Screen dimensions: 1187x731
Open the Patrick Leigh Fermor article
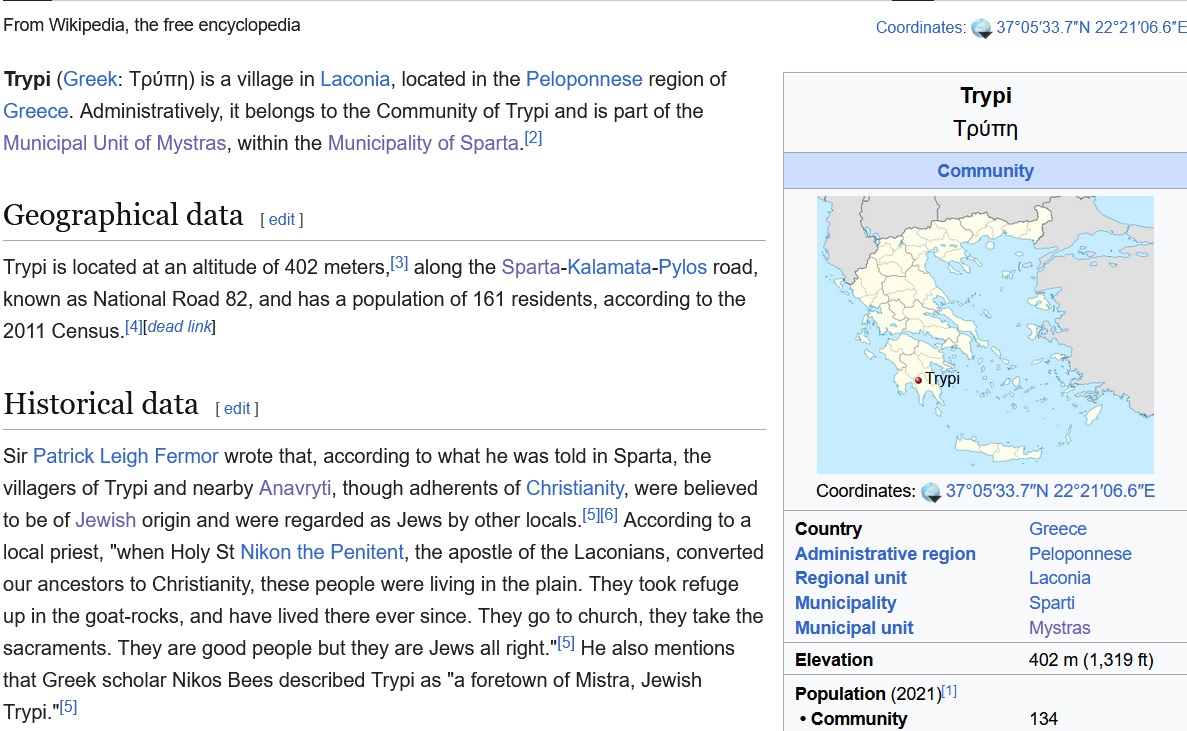pyautogui.click(x=125, y=456)
